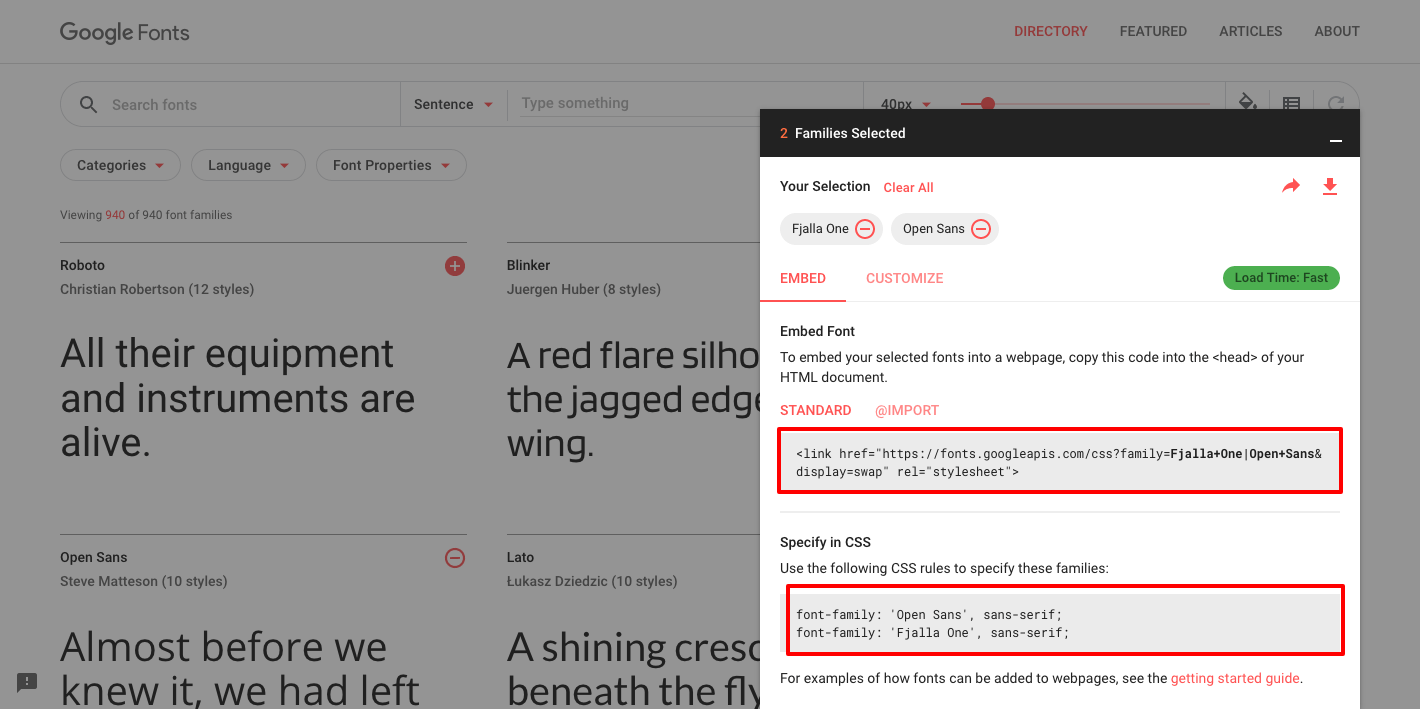Click the paint bucket color icon

pos(1247,103)
